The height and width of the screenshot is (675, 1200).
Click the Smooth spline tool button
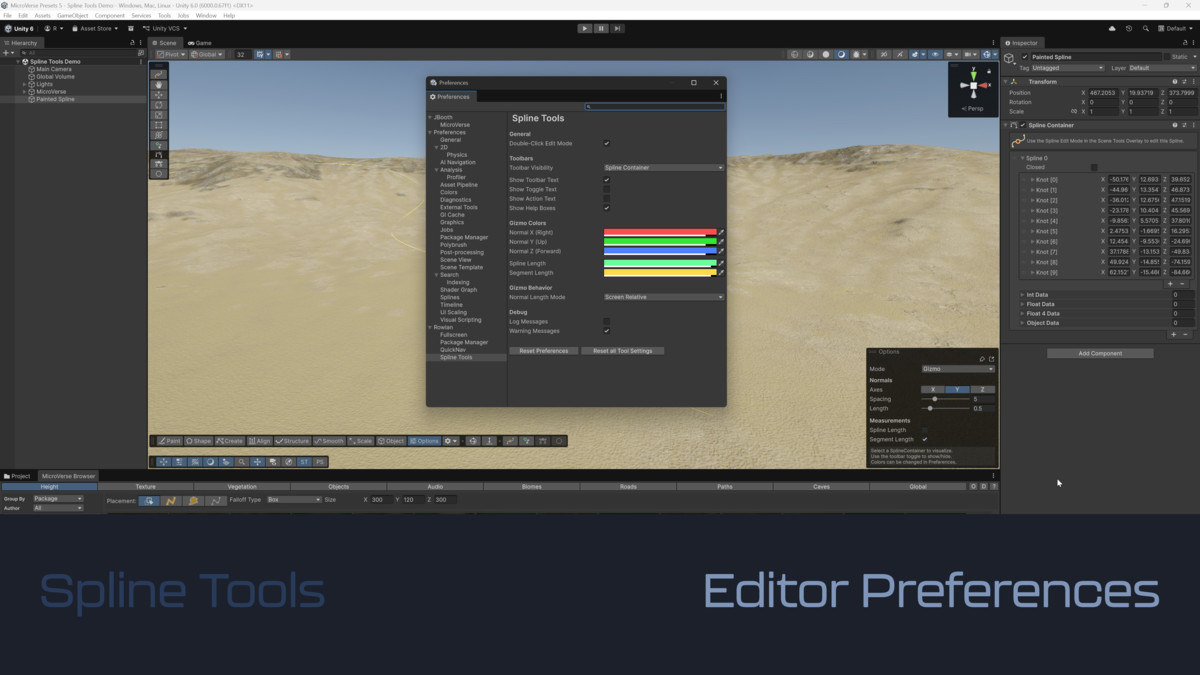pos(329,441)
